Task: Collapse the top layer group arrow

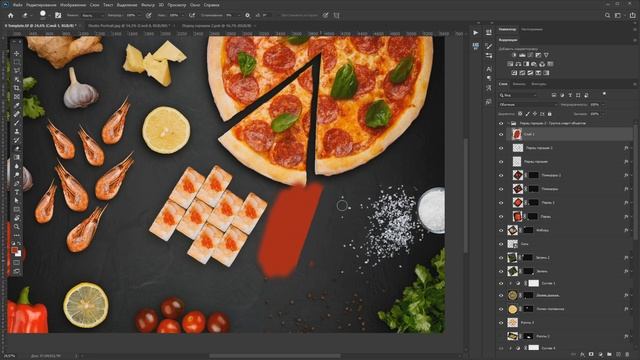Action: (x=508, y=123)
